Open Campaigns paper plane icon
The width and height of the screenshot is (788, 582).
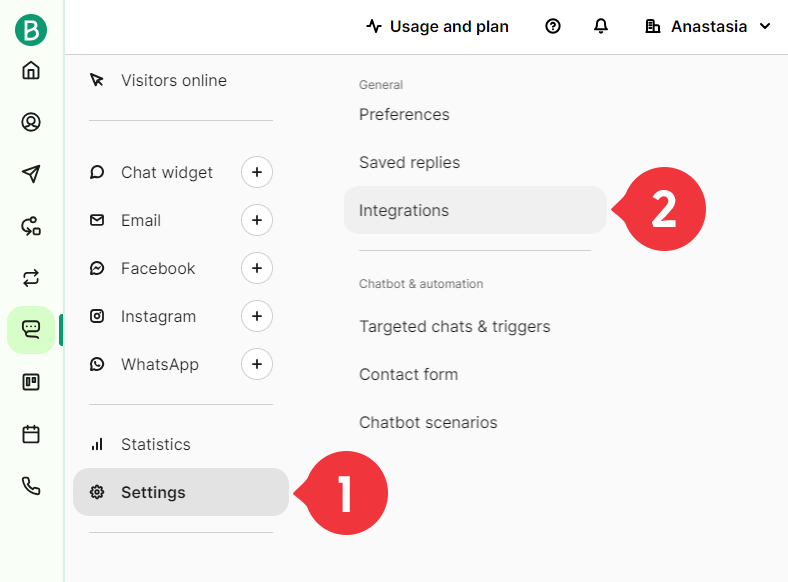[31, 174]
